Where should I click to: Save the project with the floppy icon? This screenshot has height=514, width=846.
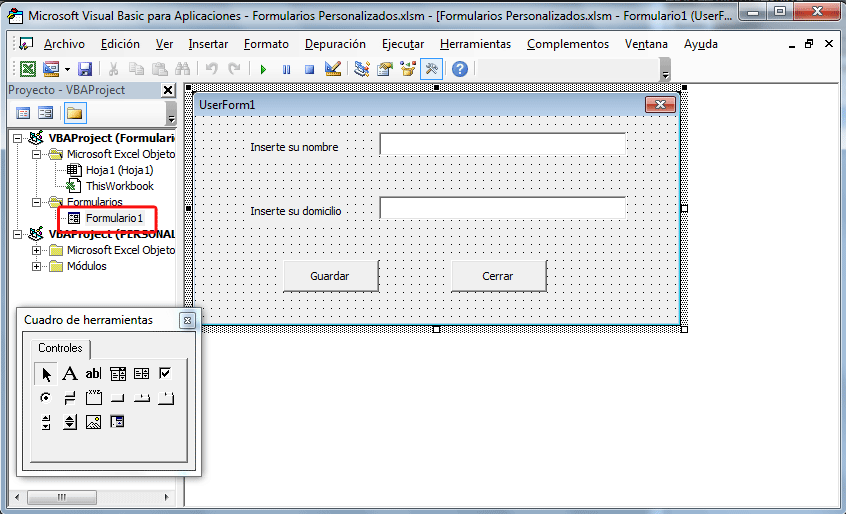(85, 69)
